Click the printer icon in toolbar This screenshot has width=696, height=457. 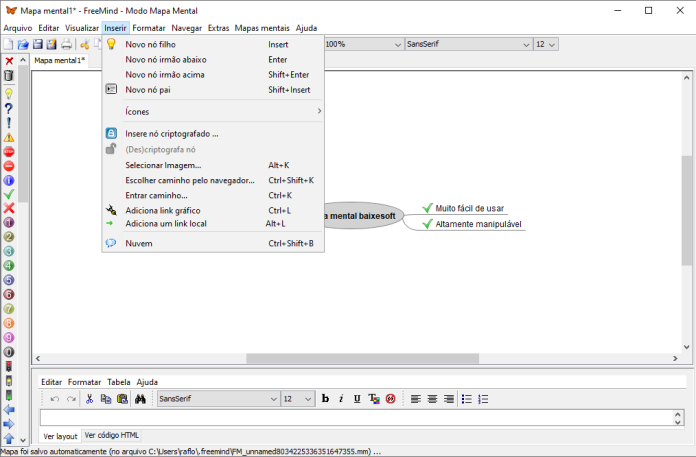67,44
